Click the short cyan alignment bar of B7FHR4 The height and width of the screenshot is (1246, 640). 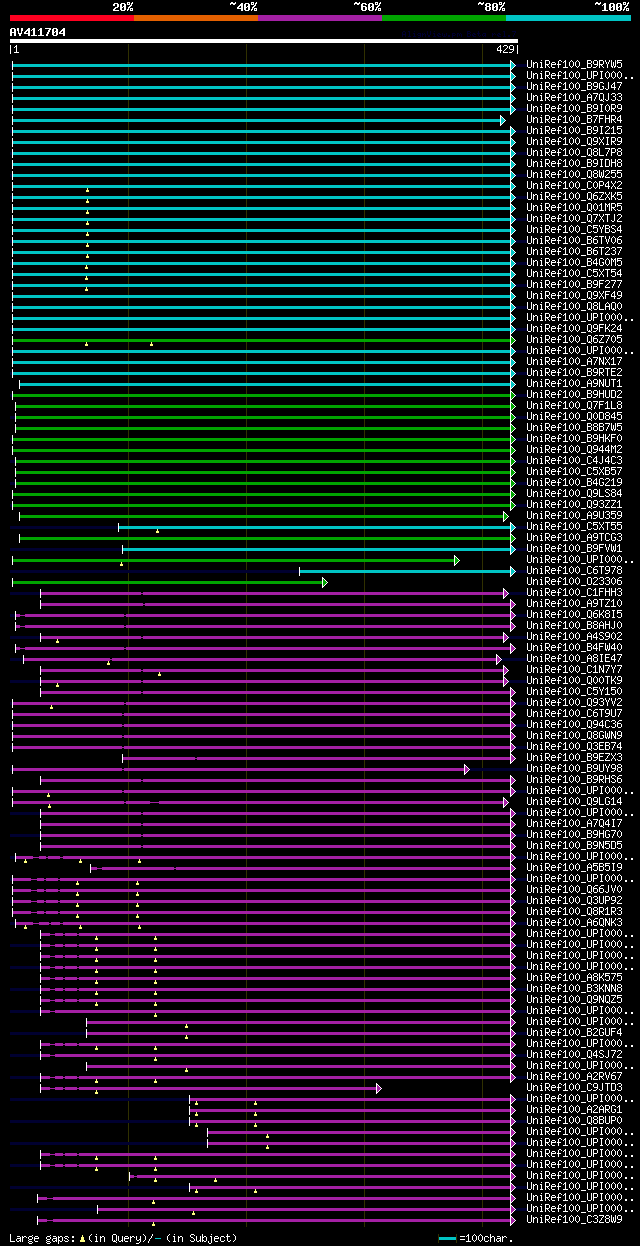(x=258, y=120)
